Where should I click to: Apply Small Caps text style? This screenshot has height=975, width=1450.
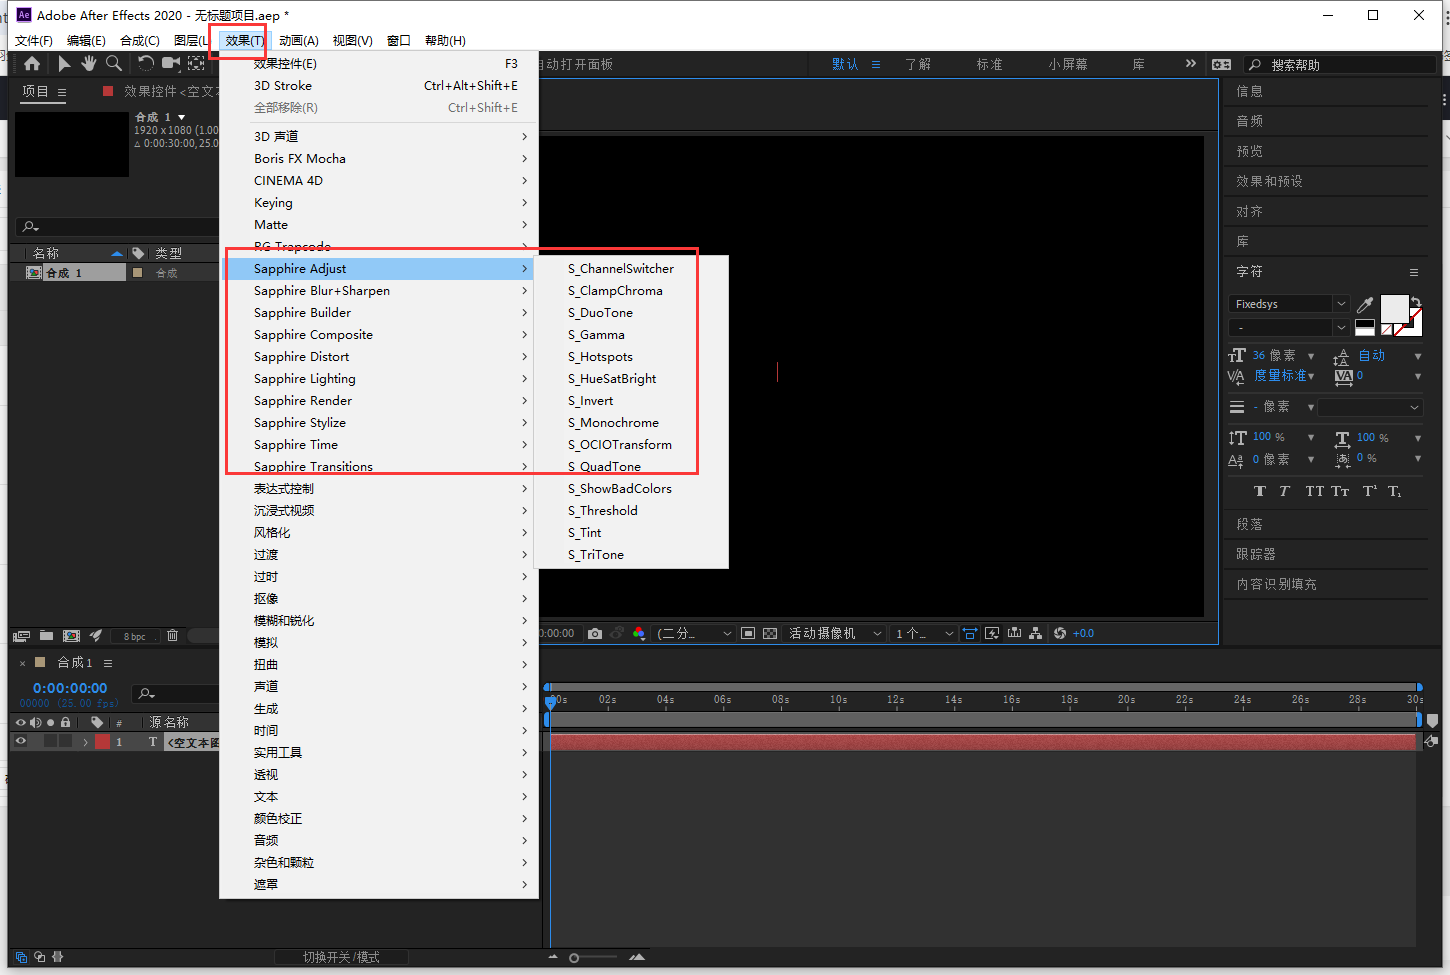tap(1340, 491)
